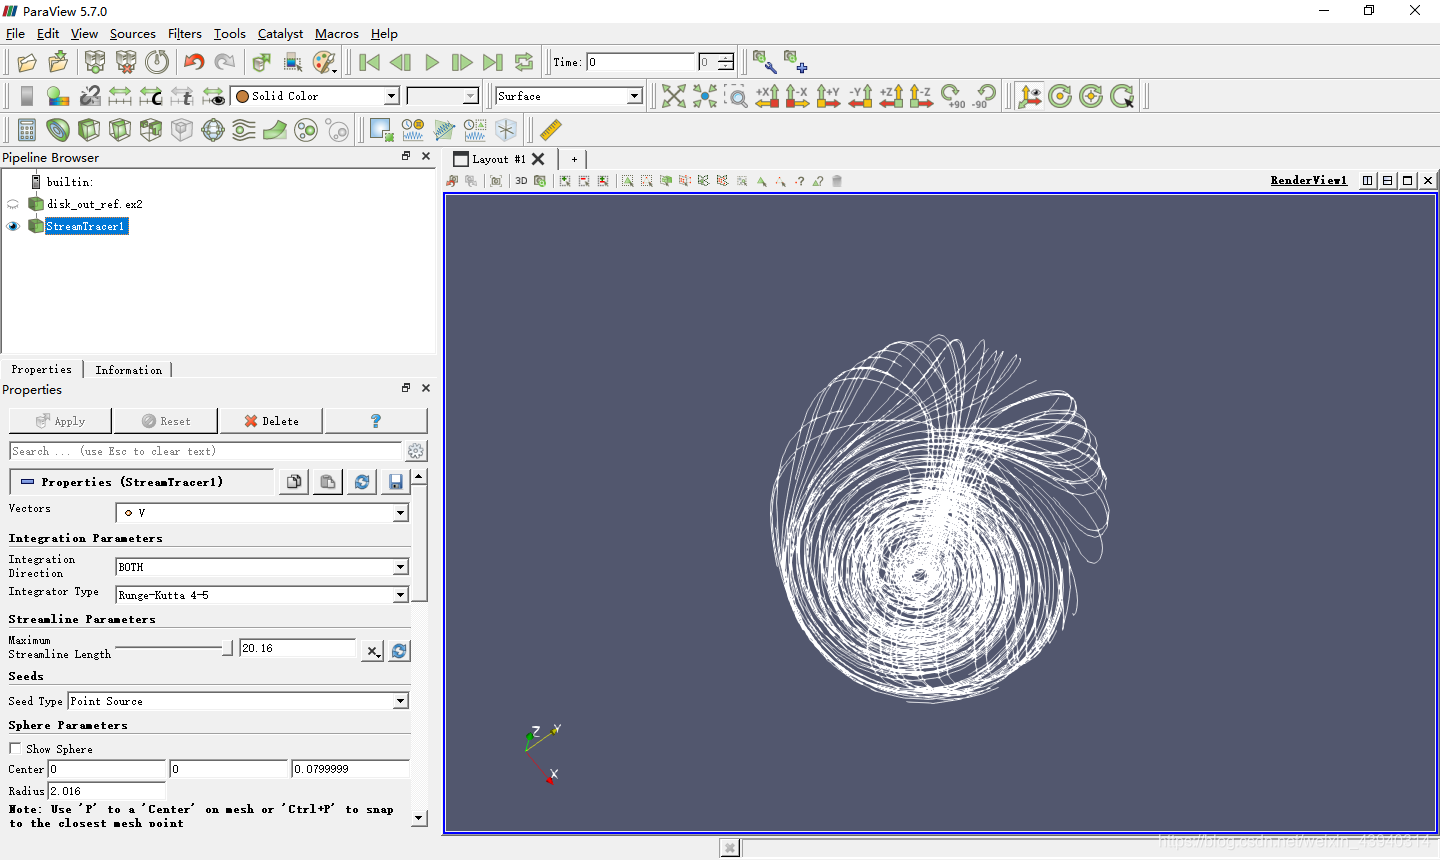This screenshot has width=1440, height=860.
Task: Open the Catalyst menu
Action: [x=280, y=34]
